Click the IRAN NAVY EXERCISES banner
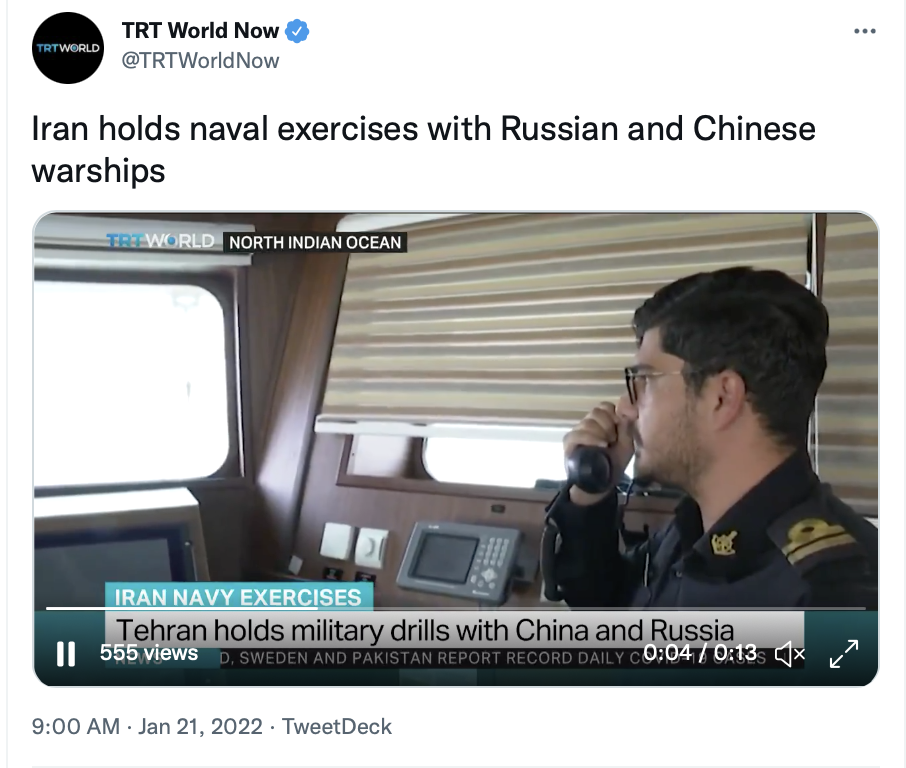This screenshot has height=768, width=906. click(239, 596)
